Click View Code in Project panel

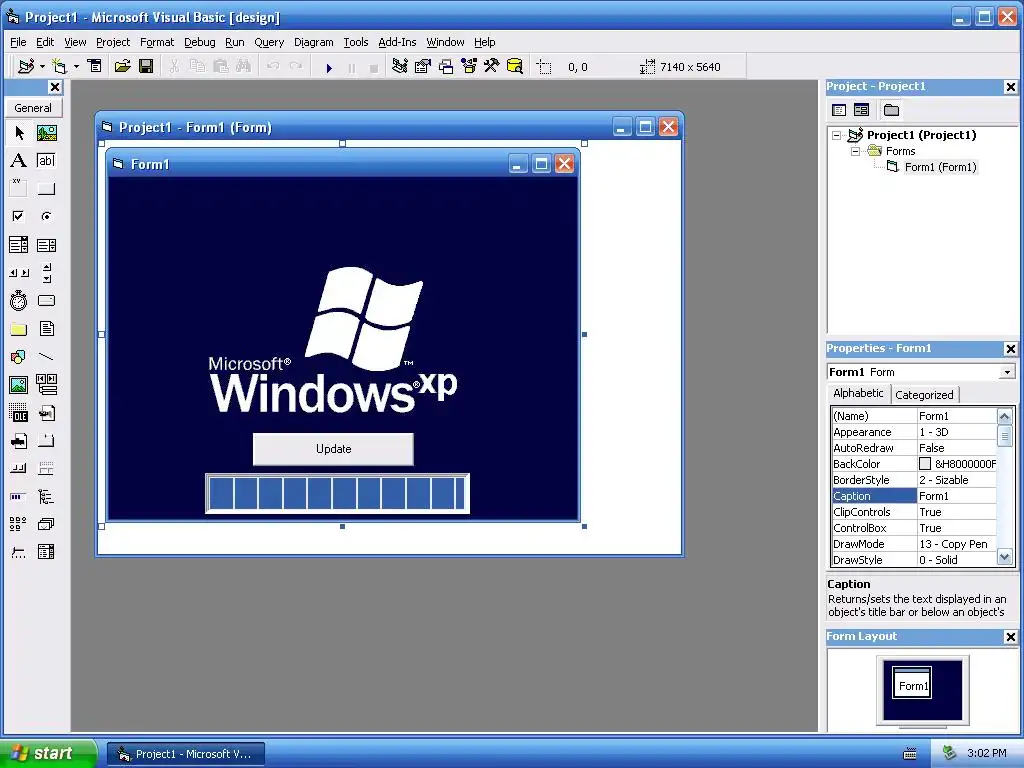tap(839, 110)
